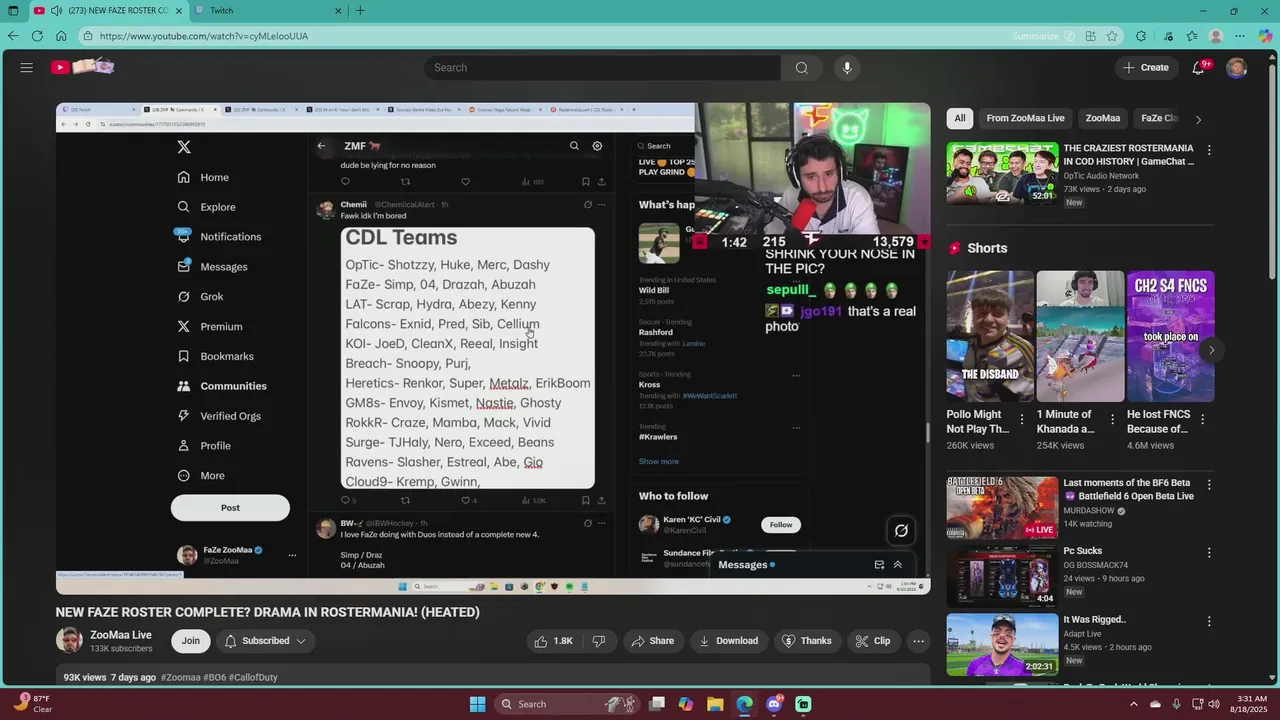This screenshot has height=720, width=1280.
Task: Click the Download button
Action: [727, 641]
